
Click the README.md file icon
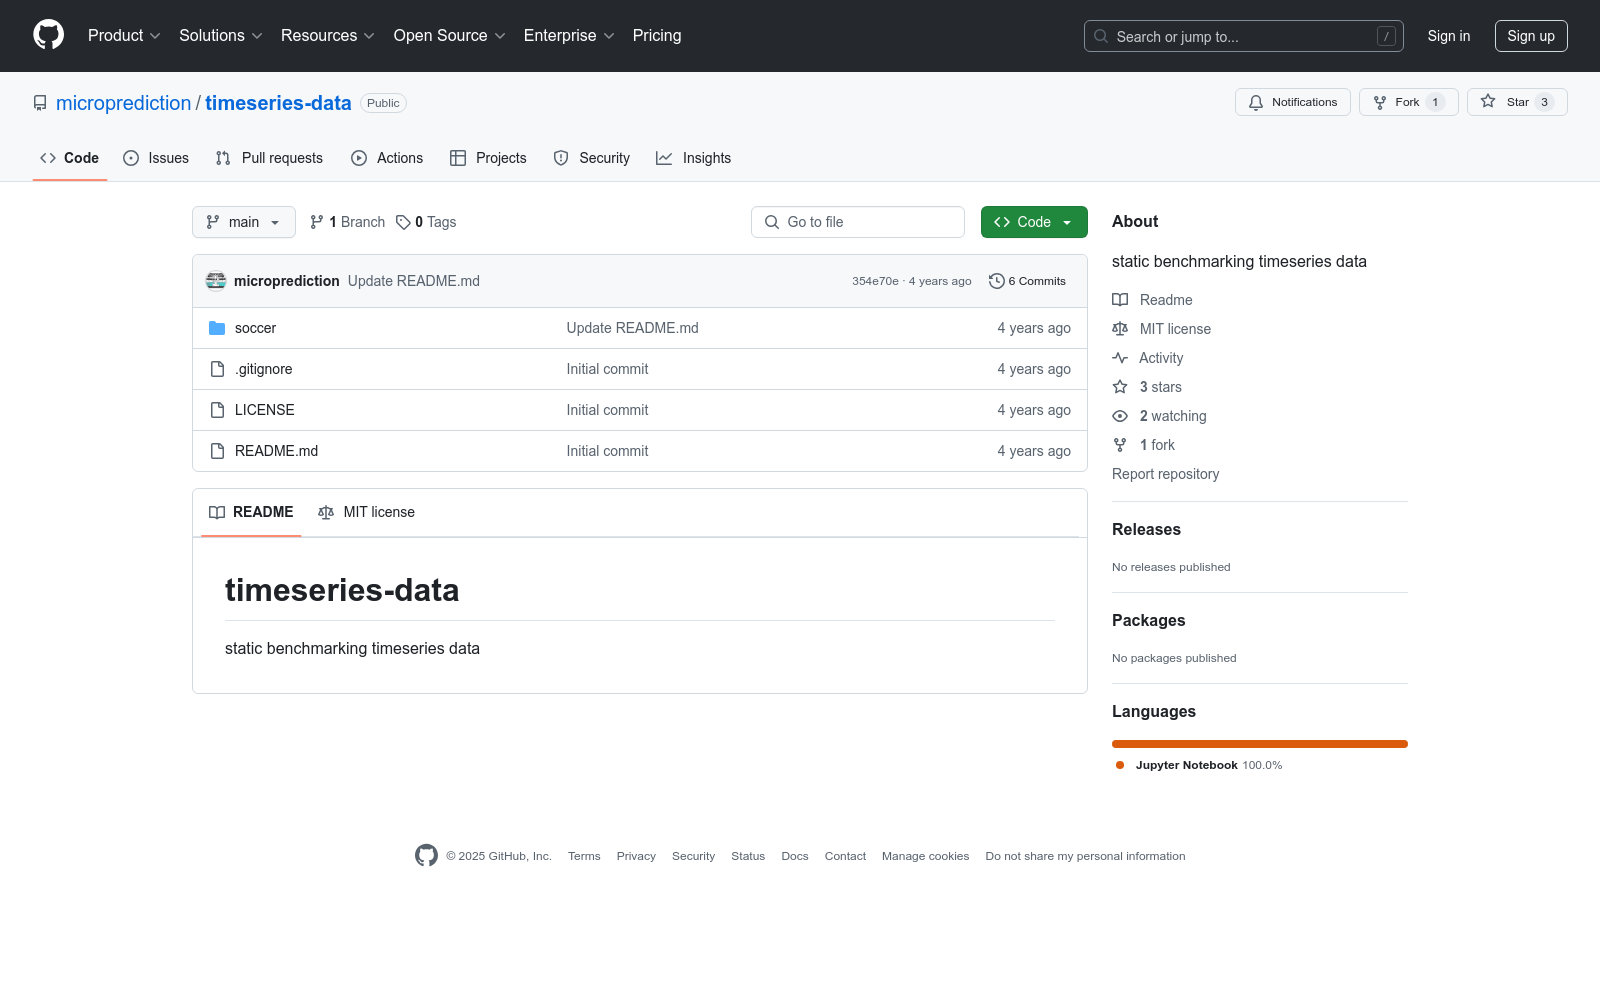click(x=217, y=451)
